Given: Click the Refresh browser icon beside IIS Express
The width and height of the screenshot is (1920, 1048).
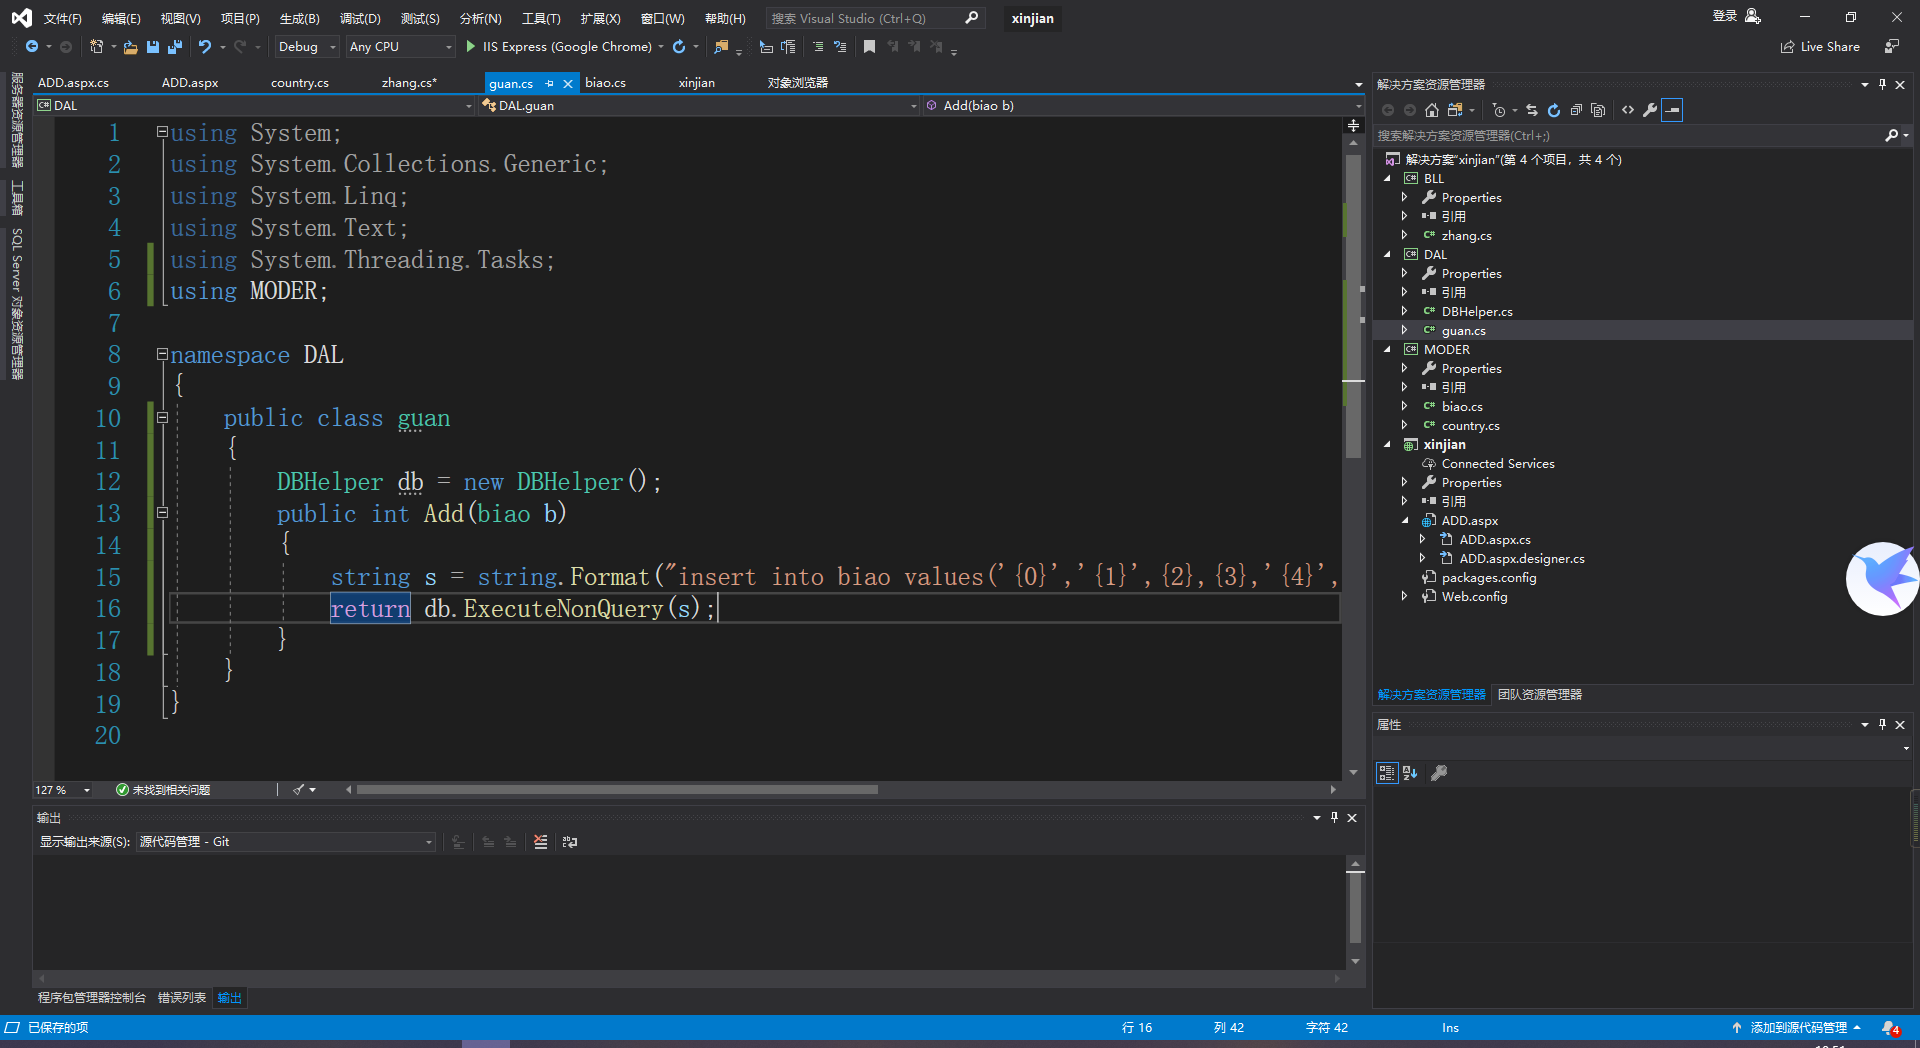Looking at the screenshot, I should (x=679, y=47).
